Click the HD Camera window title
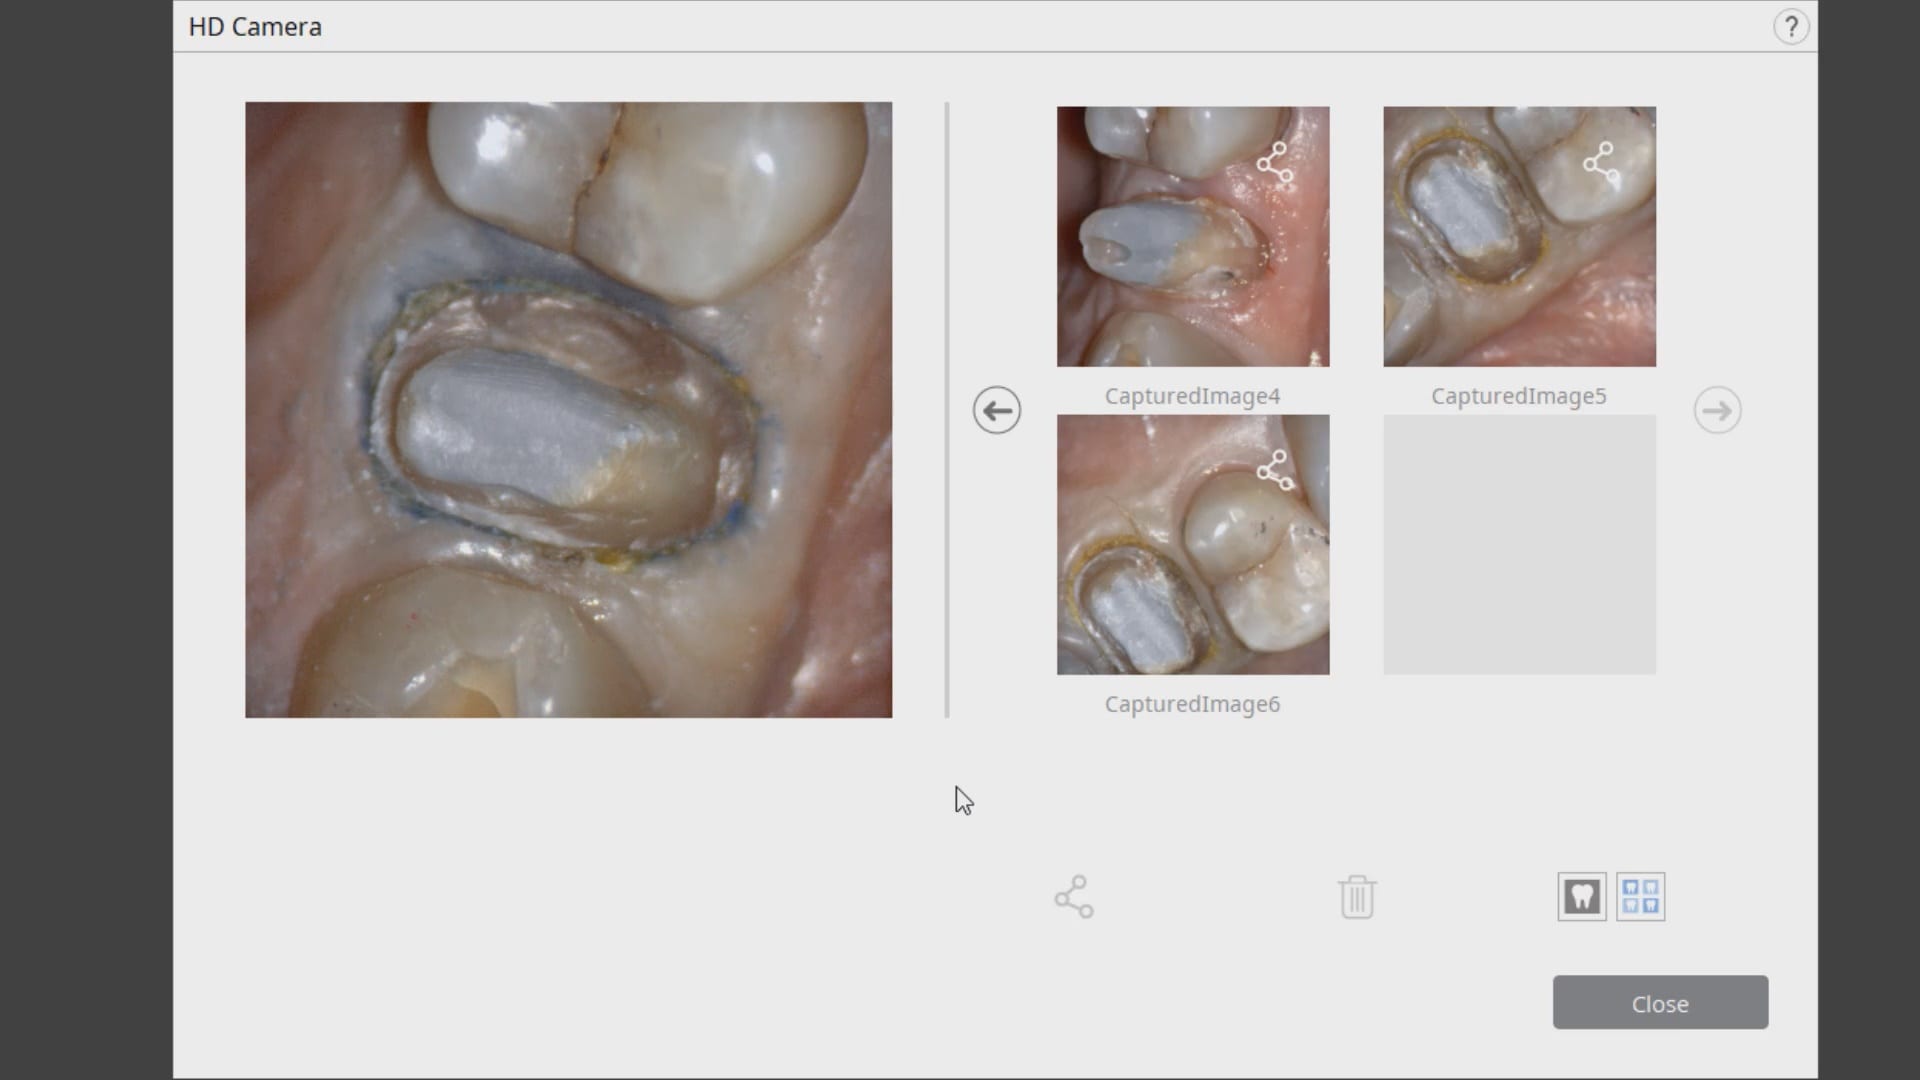Screen dimensions: 1920x1080 pyautogui.click(x=255, y=27)
